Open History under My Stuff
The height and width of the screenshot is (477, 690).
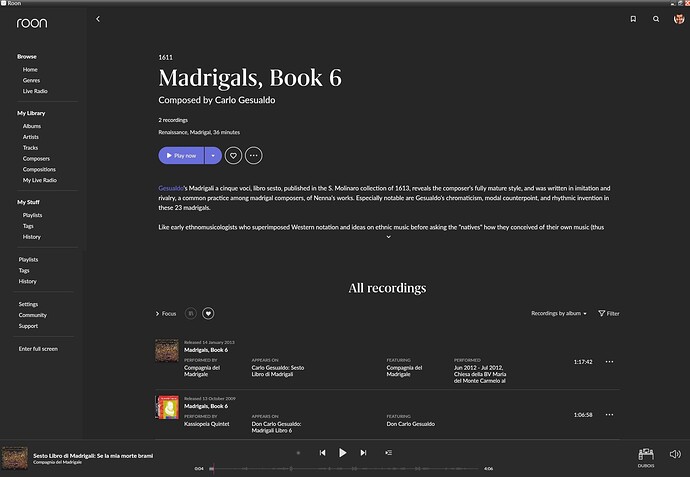tap(32, 237)
